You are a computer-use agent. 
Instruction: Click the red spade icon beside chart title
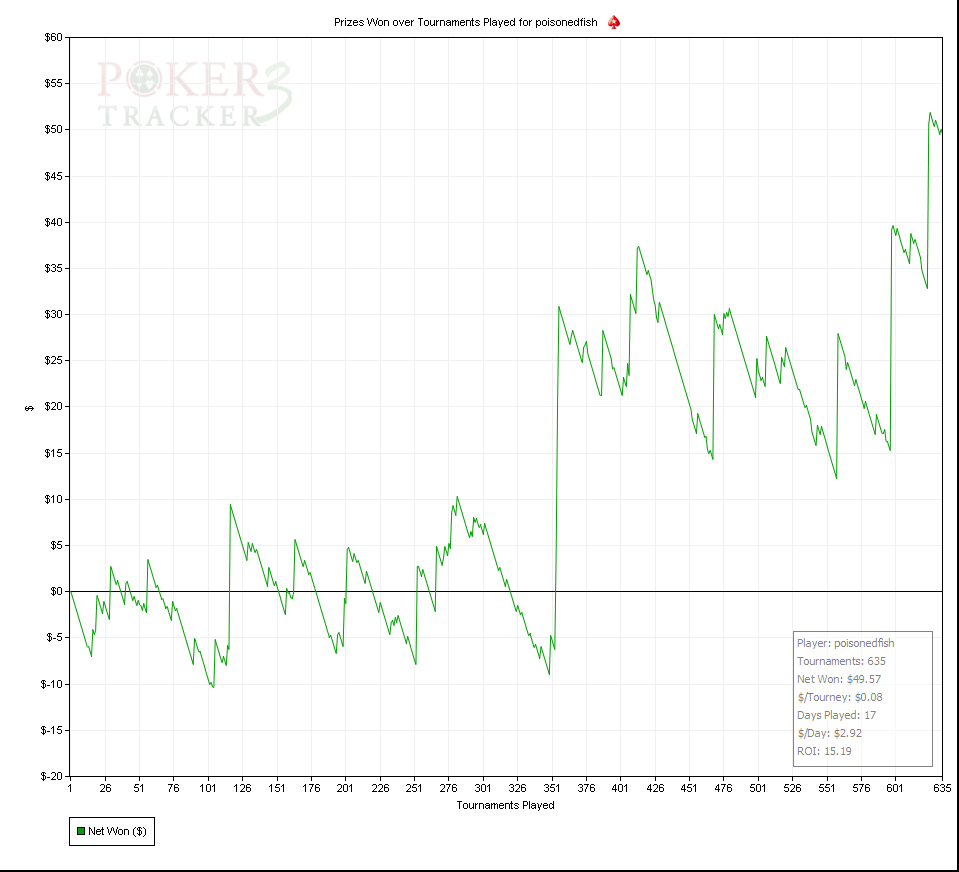[614, 23]
